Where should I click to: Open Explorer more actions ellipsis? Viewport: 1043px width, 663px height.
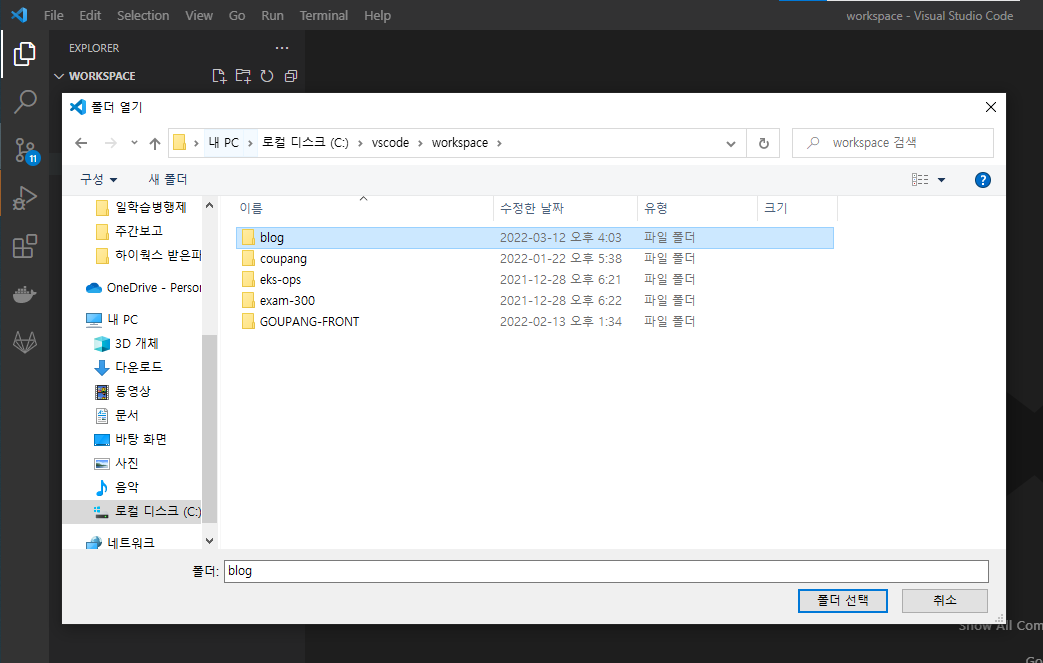click(x=282, y=48)
